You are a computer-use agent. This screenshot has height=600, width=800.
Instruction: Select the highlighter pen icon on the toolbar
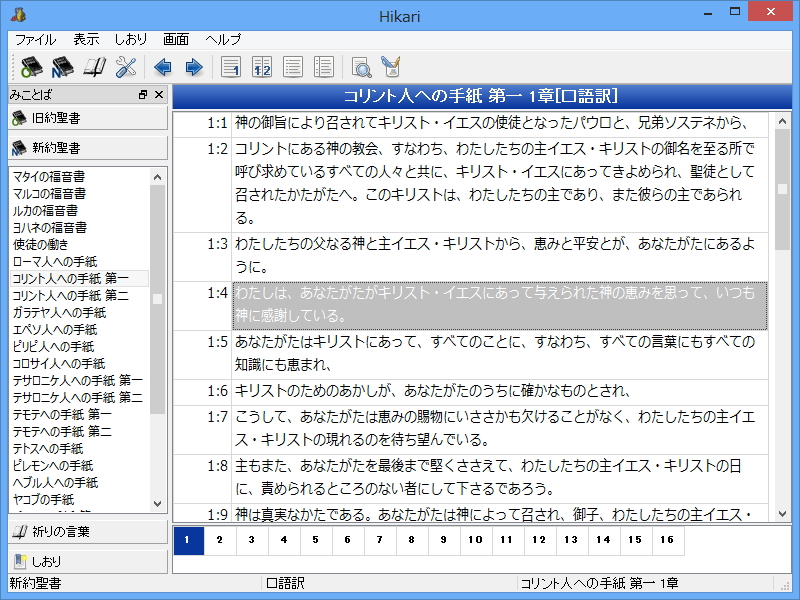389,65
